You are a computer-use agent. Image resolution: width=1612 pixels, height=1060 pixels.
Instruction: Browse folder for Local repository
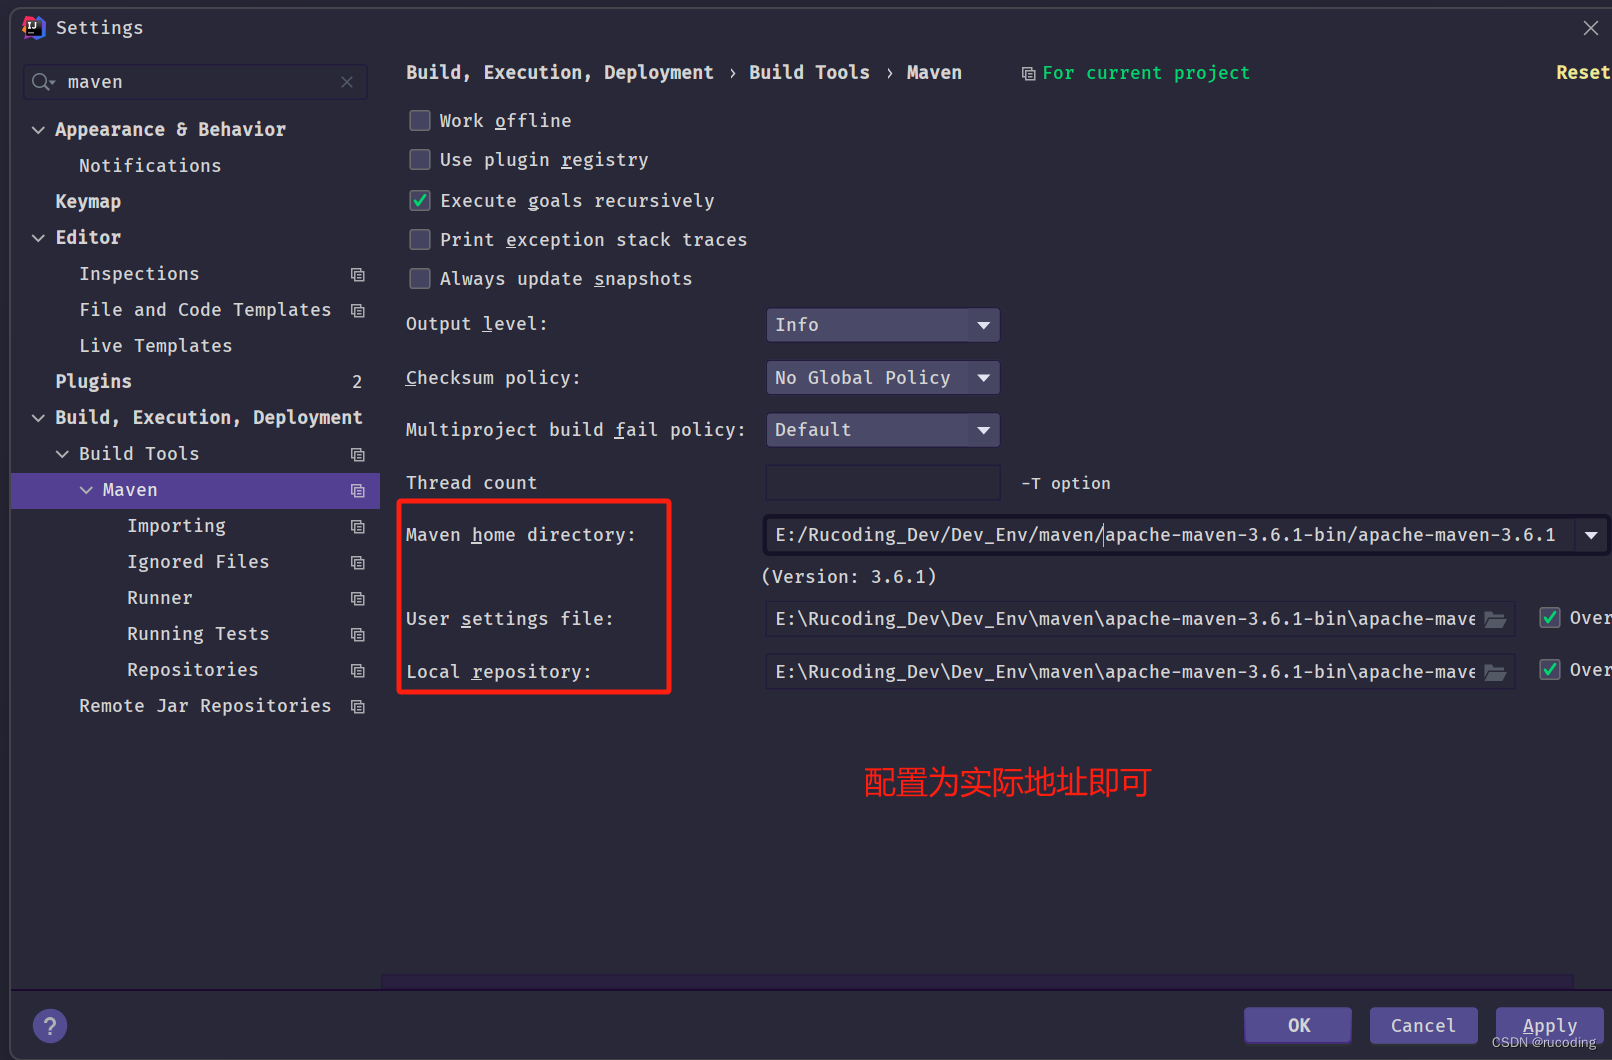tap(1495, 672)
